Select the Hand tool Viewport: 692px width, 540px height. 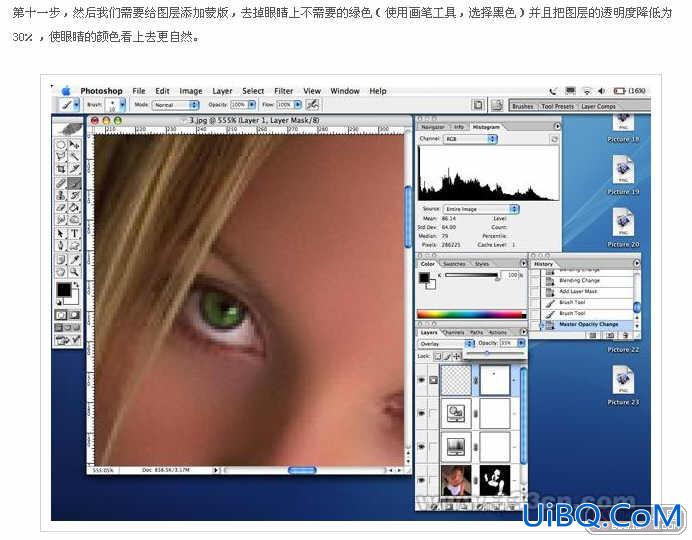pos(61,272)
